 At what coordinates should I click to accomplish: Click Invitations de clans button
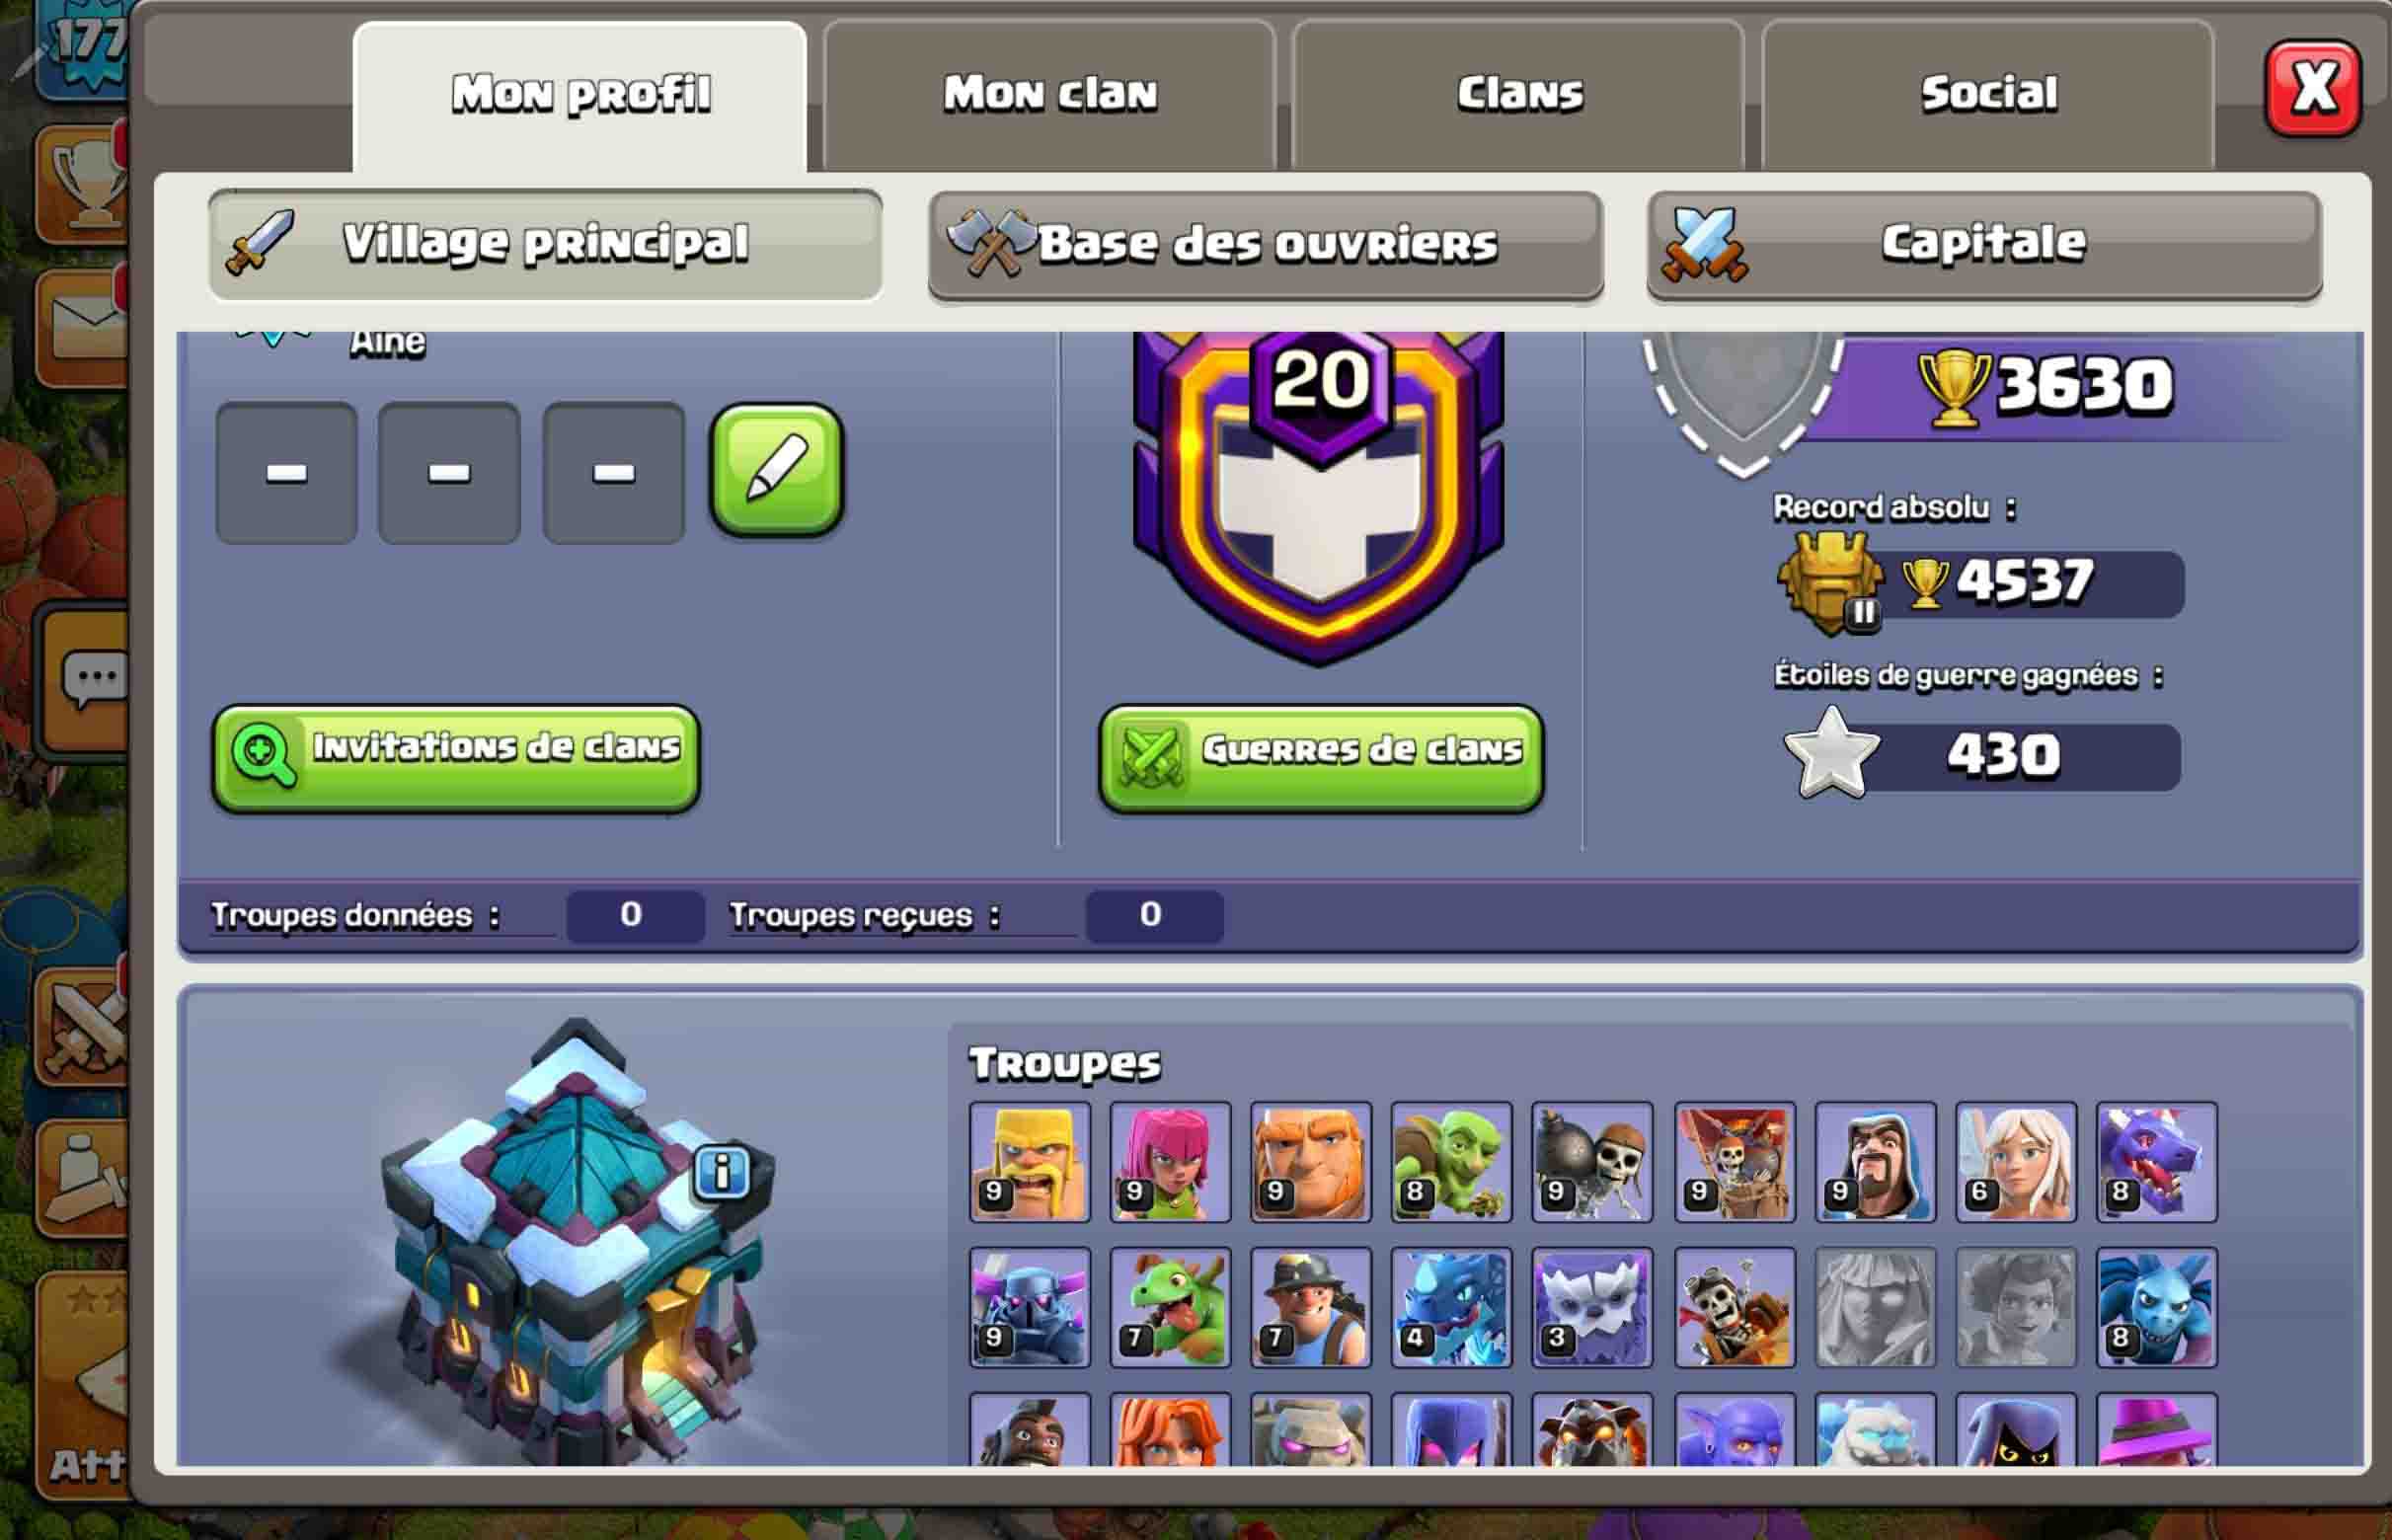[455, 757]
